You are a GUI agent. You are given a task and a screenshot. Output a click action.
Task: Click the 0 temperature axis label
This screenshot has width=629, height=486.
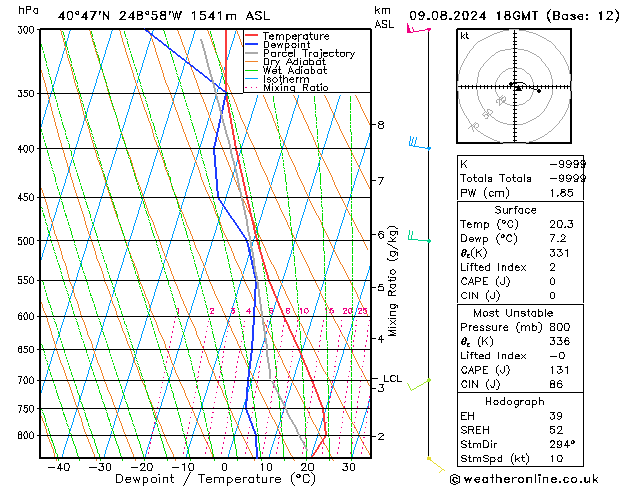point(225,467)
